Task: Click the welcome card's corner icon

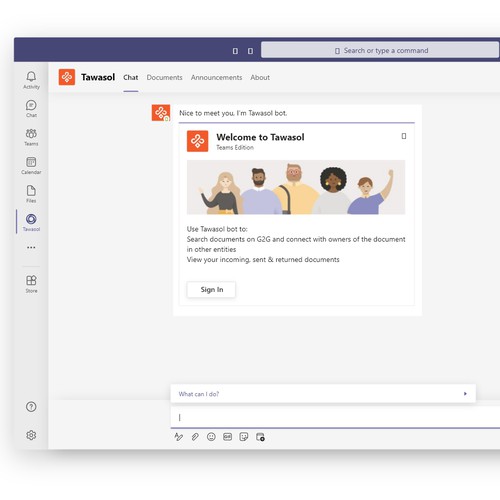Action: pyautogui.click(x=404, y=136)
